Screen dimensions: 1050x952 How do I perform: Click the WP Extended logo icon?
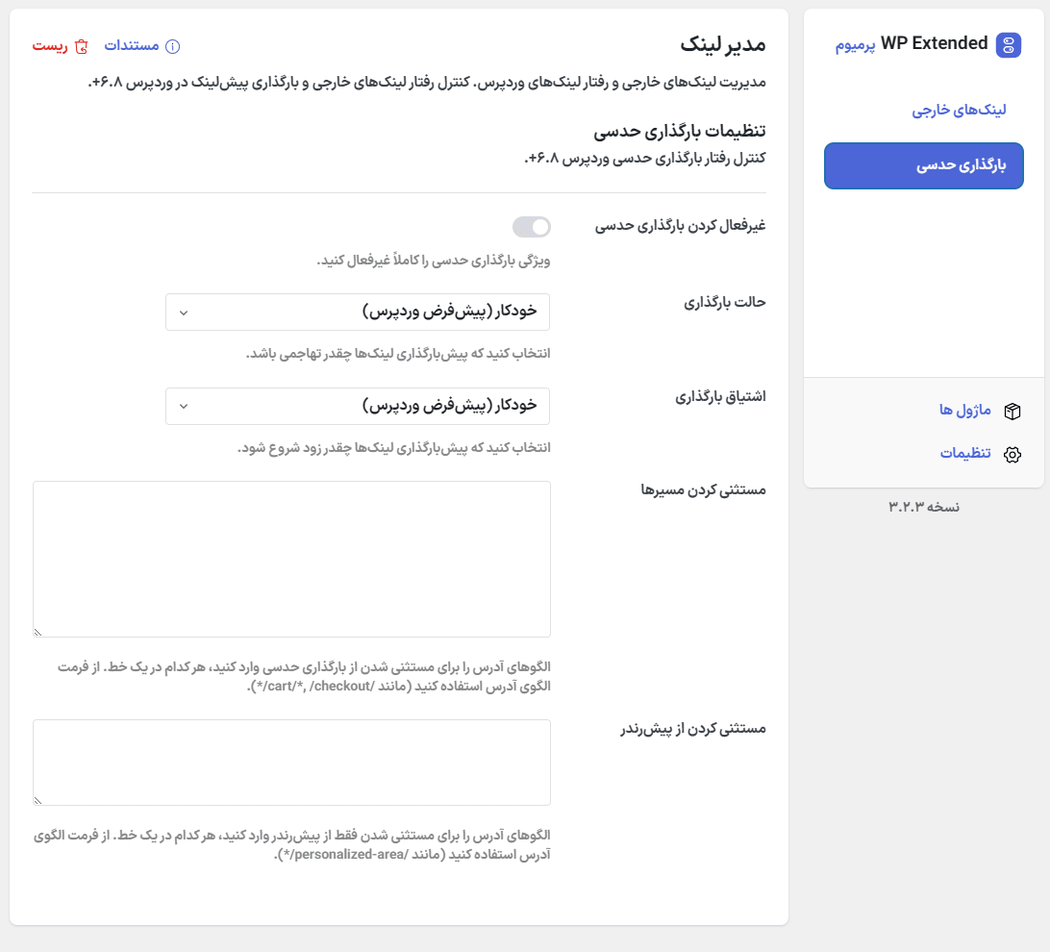click(1011, 44)
